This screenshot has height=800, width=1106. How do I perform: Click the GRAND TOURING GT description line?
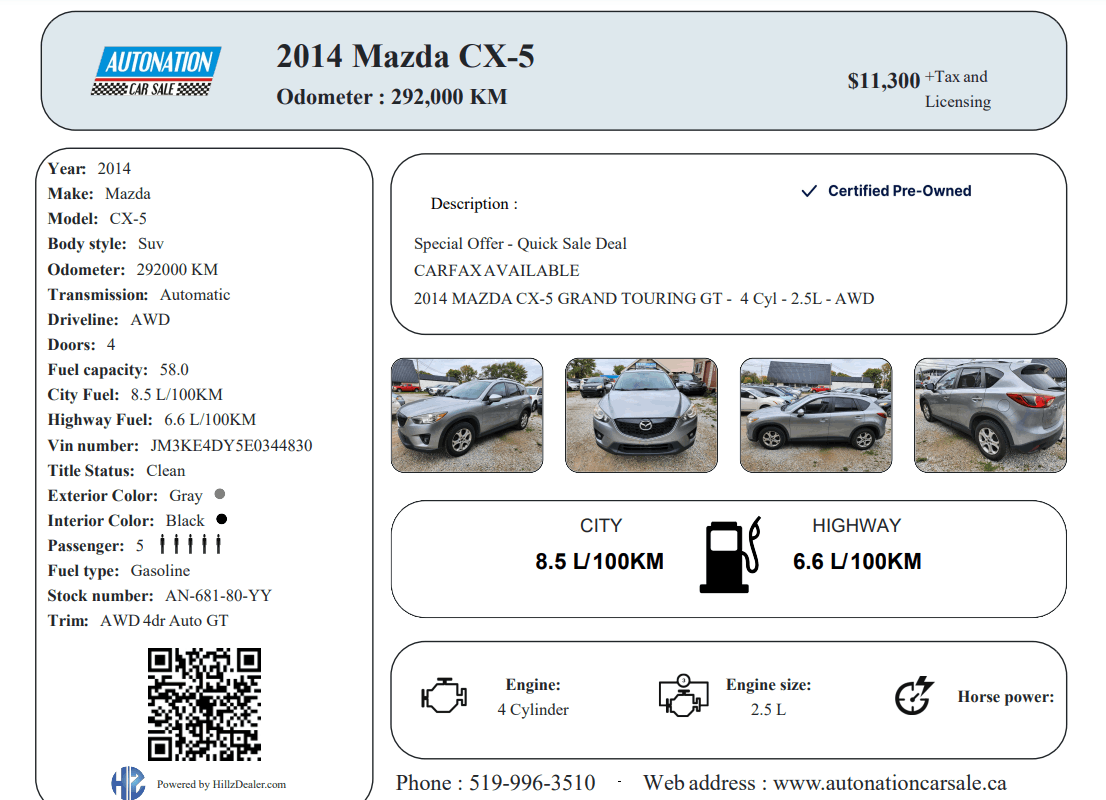click(644, 299)
